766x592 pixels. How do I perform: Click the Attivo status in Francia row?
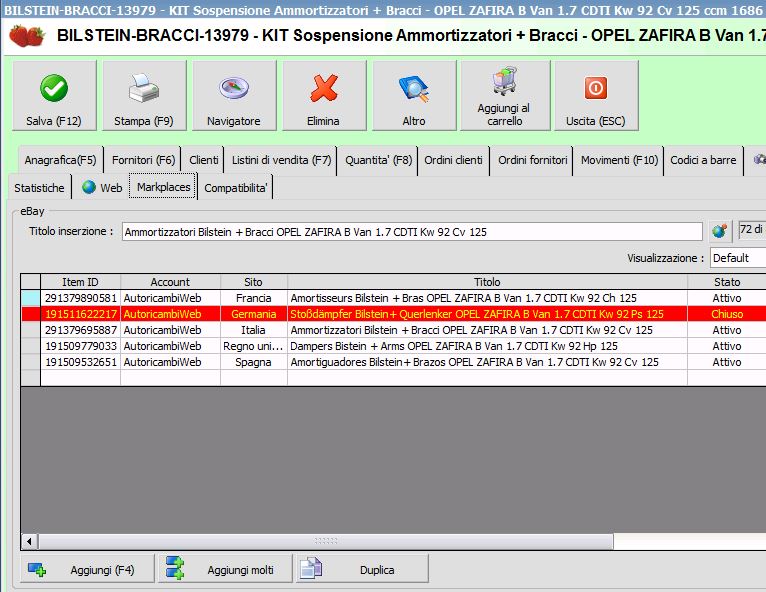(x=727, y=298)
